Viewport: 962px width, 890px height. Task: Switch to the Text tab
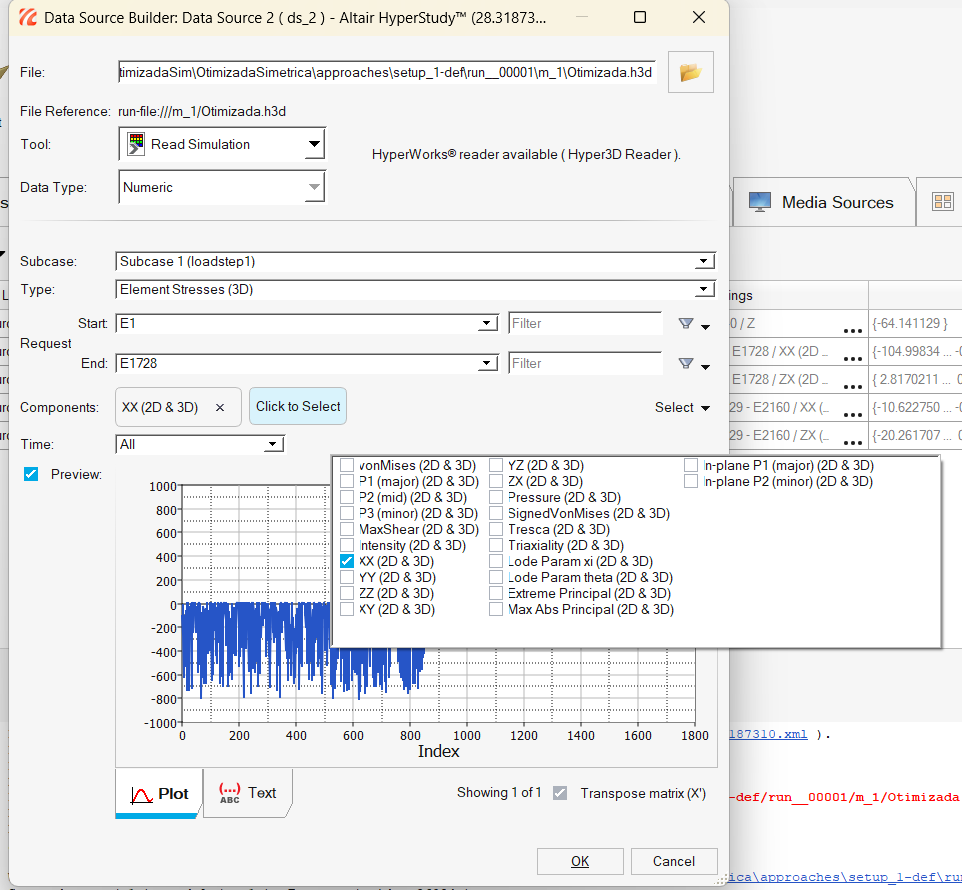click(248, 793)
